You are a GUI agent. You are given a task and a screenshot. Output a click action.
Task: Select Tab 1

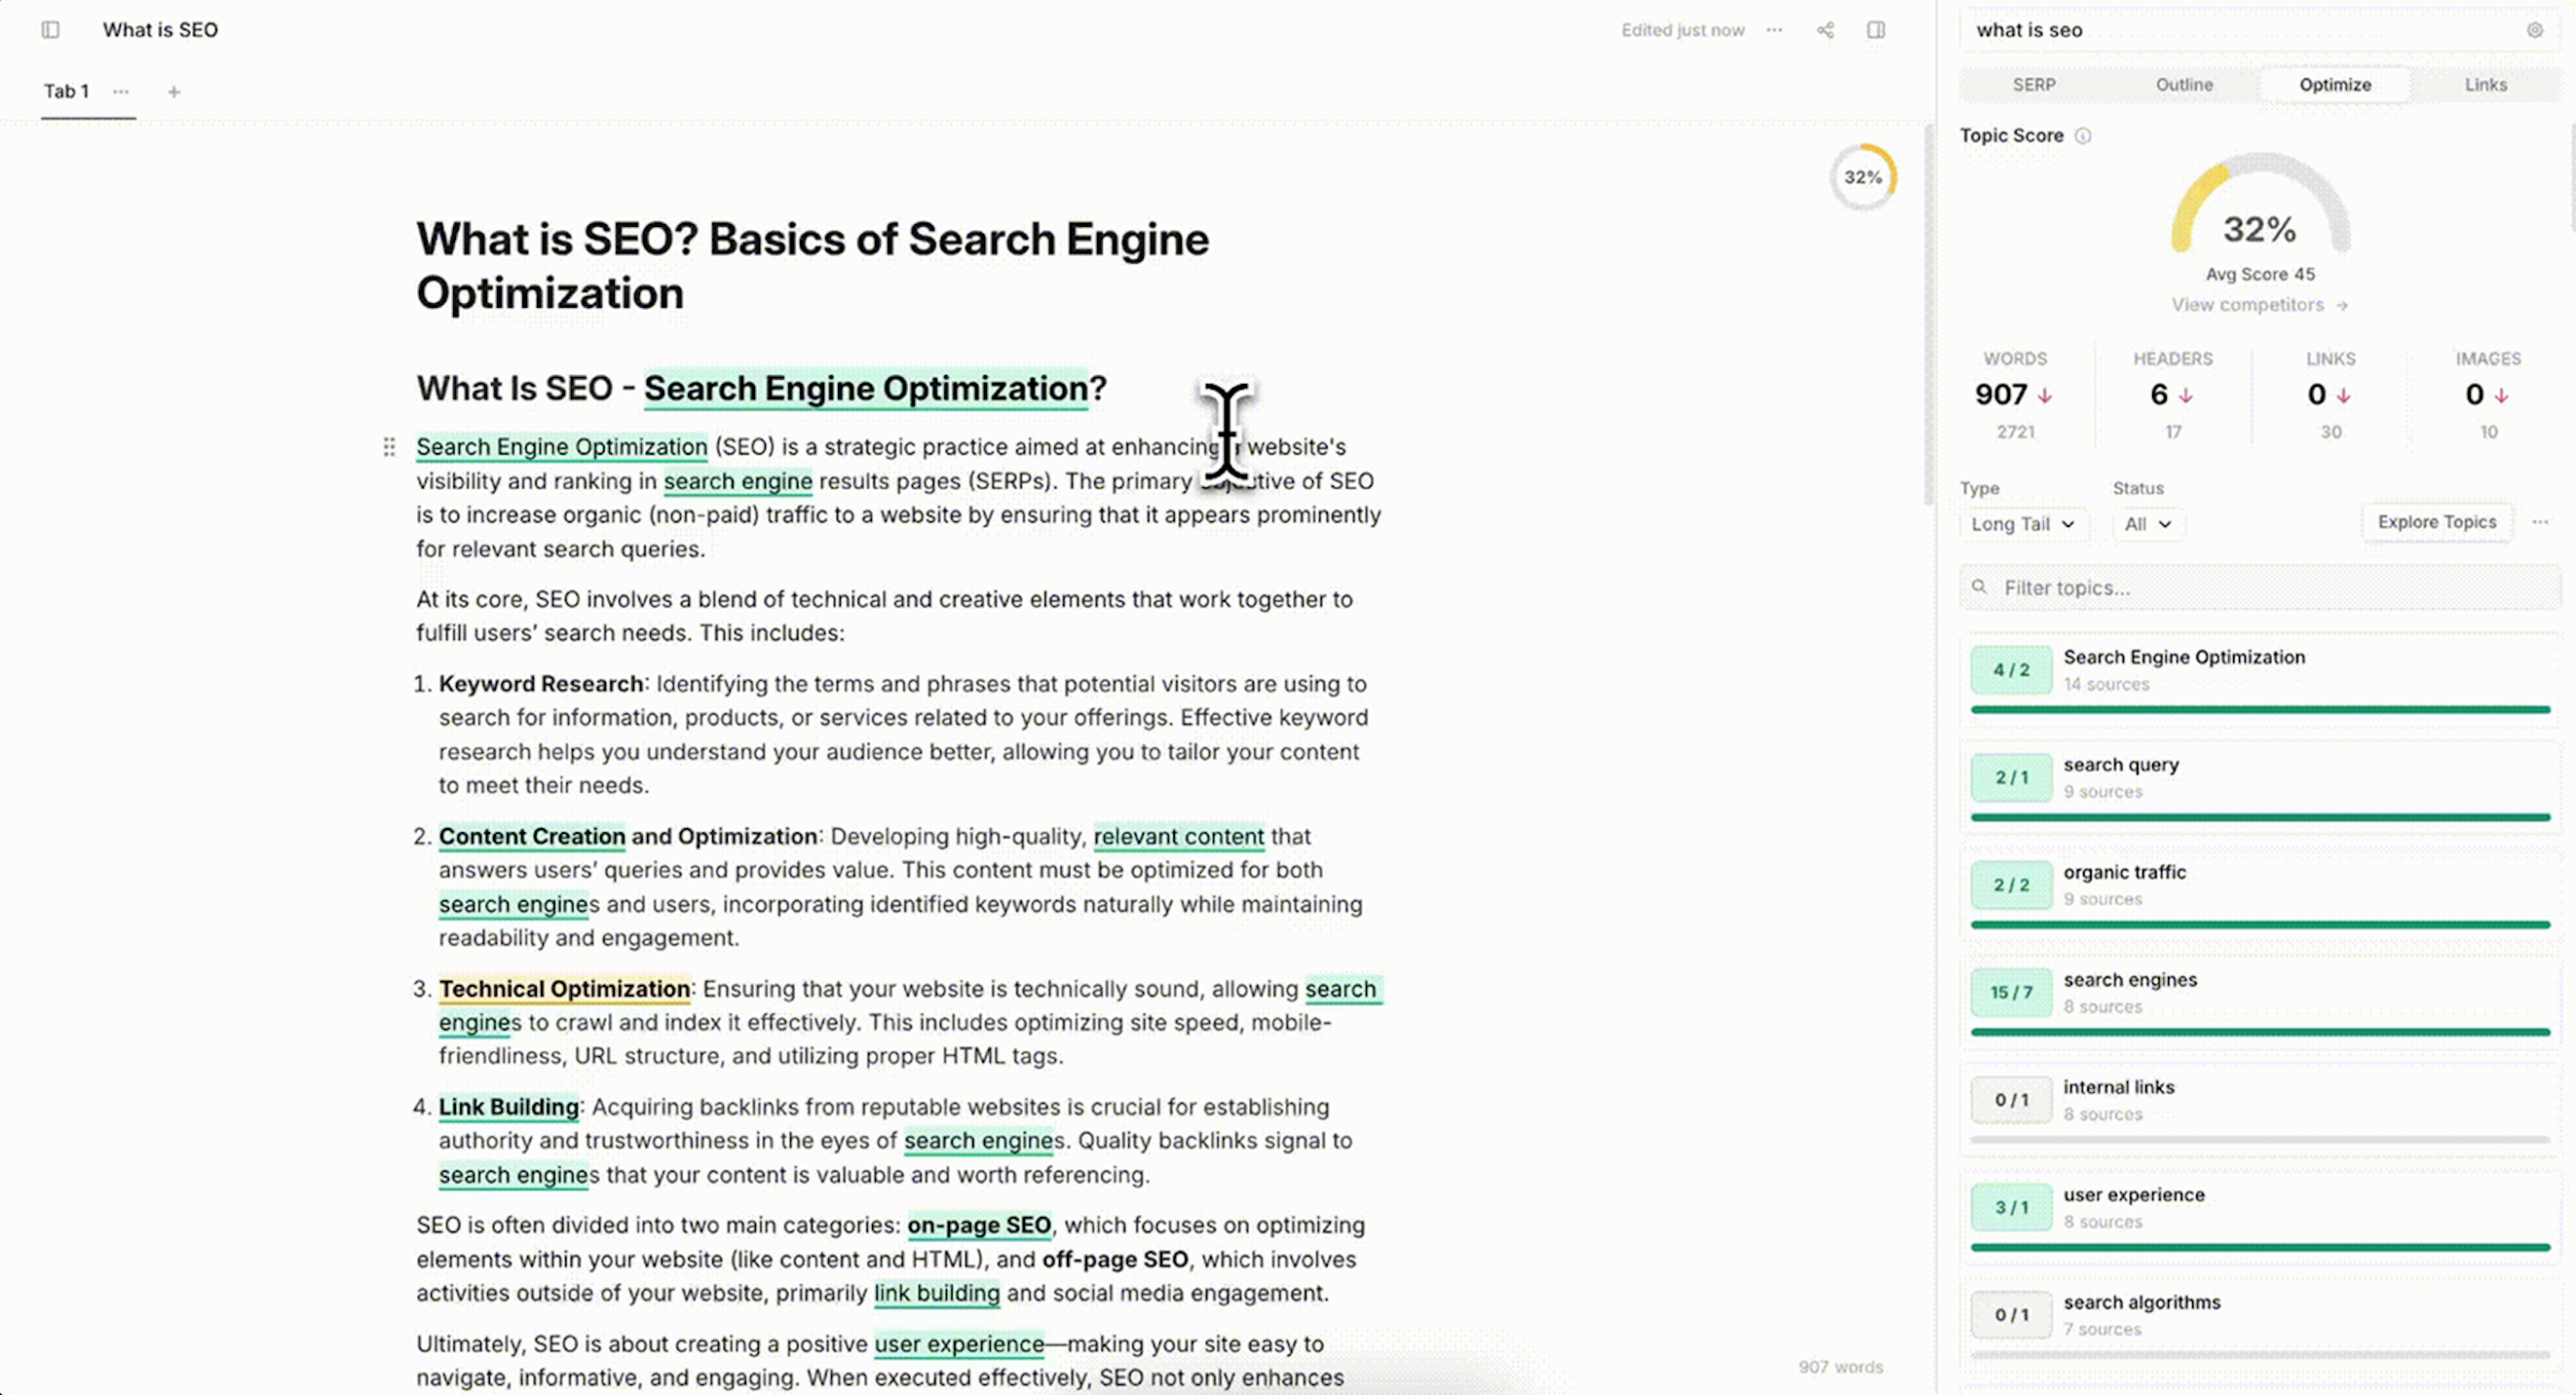tap(66, 91)
